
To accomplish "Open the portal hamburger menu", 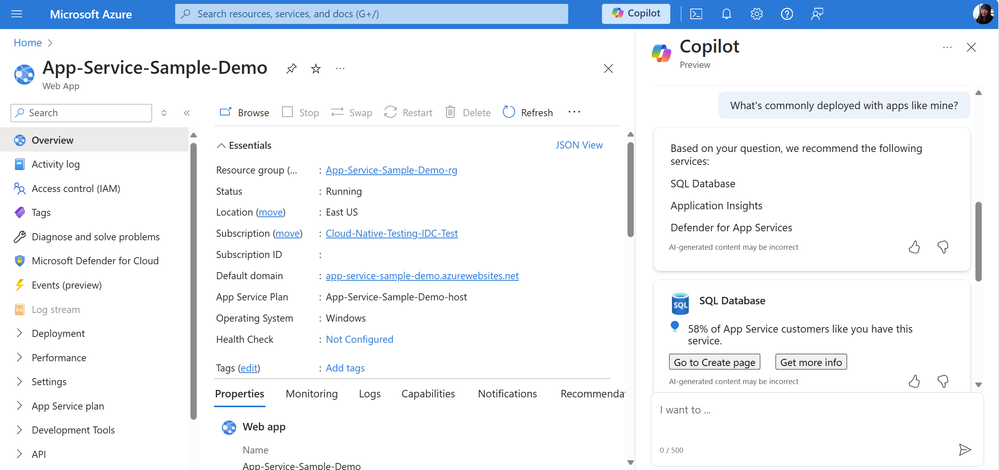I will click(x=17, y=14).
